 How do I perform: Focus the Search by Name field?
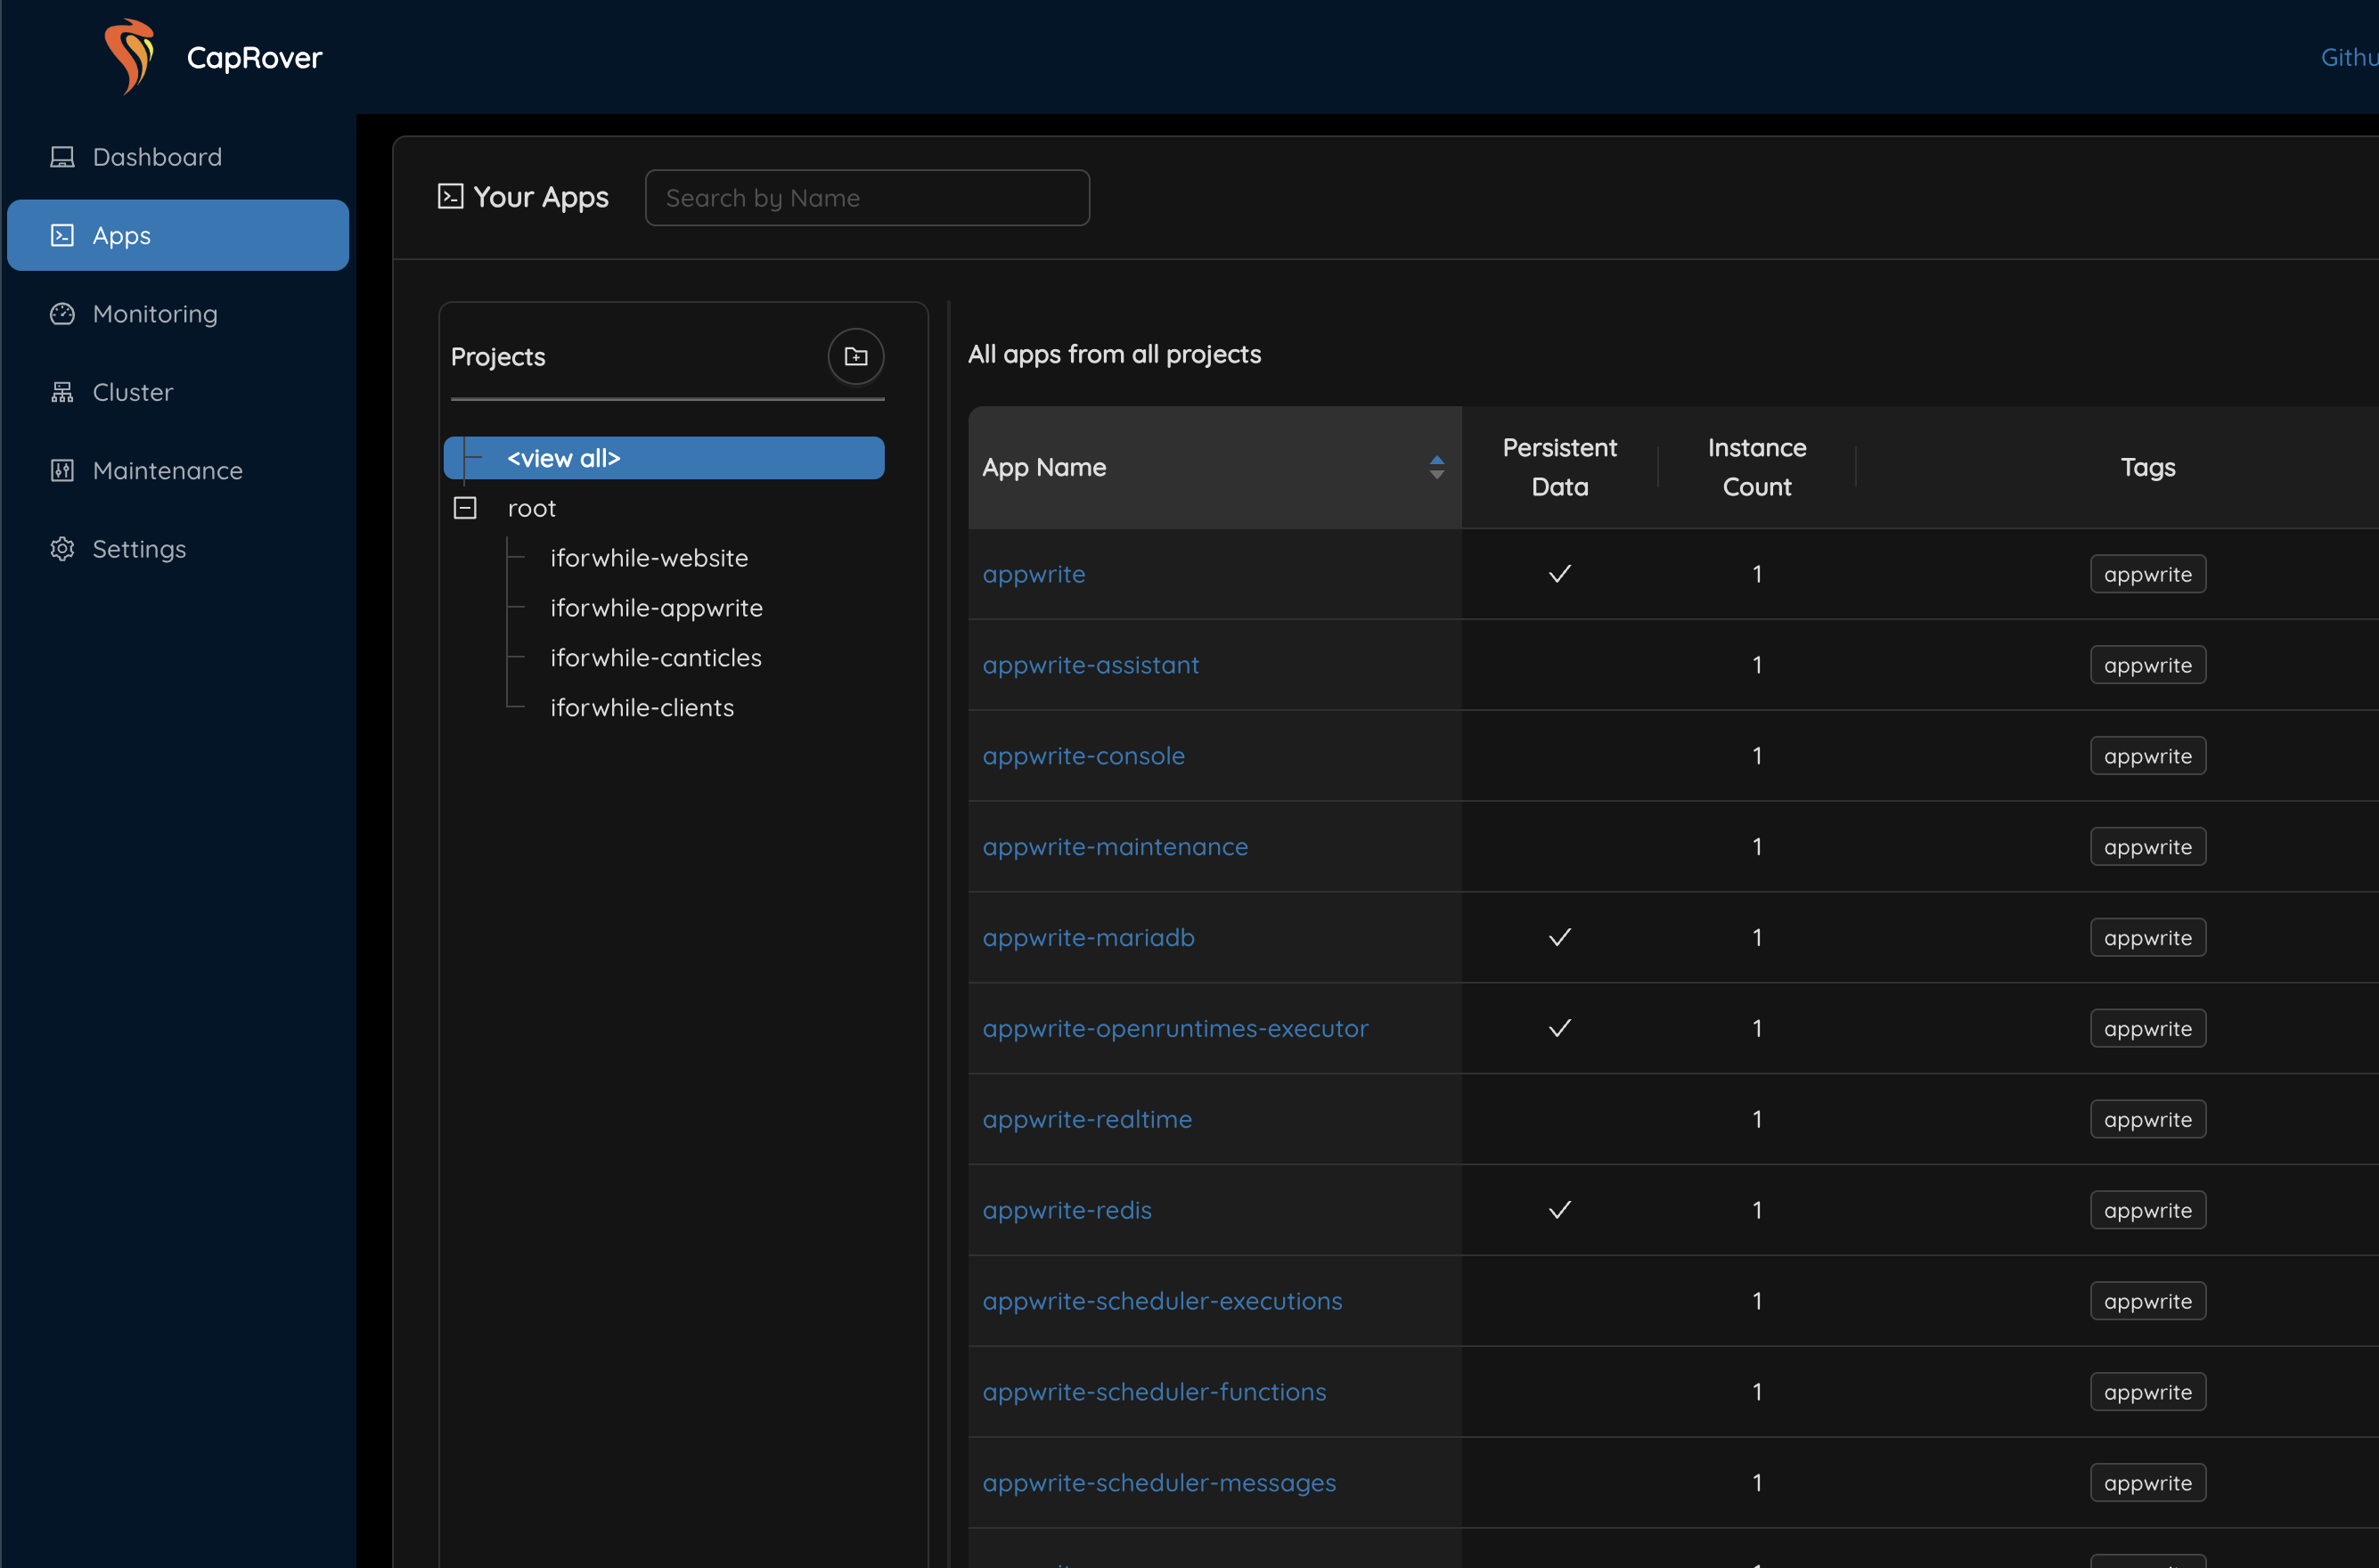coord(867,198)
